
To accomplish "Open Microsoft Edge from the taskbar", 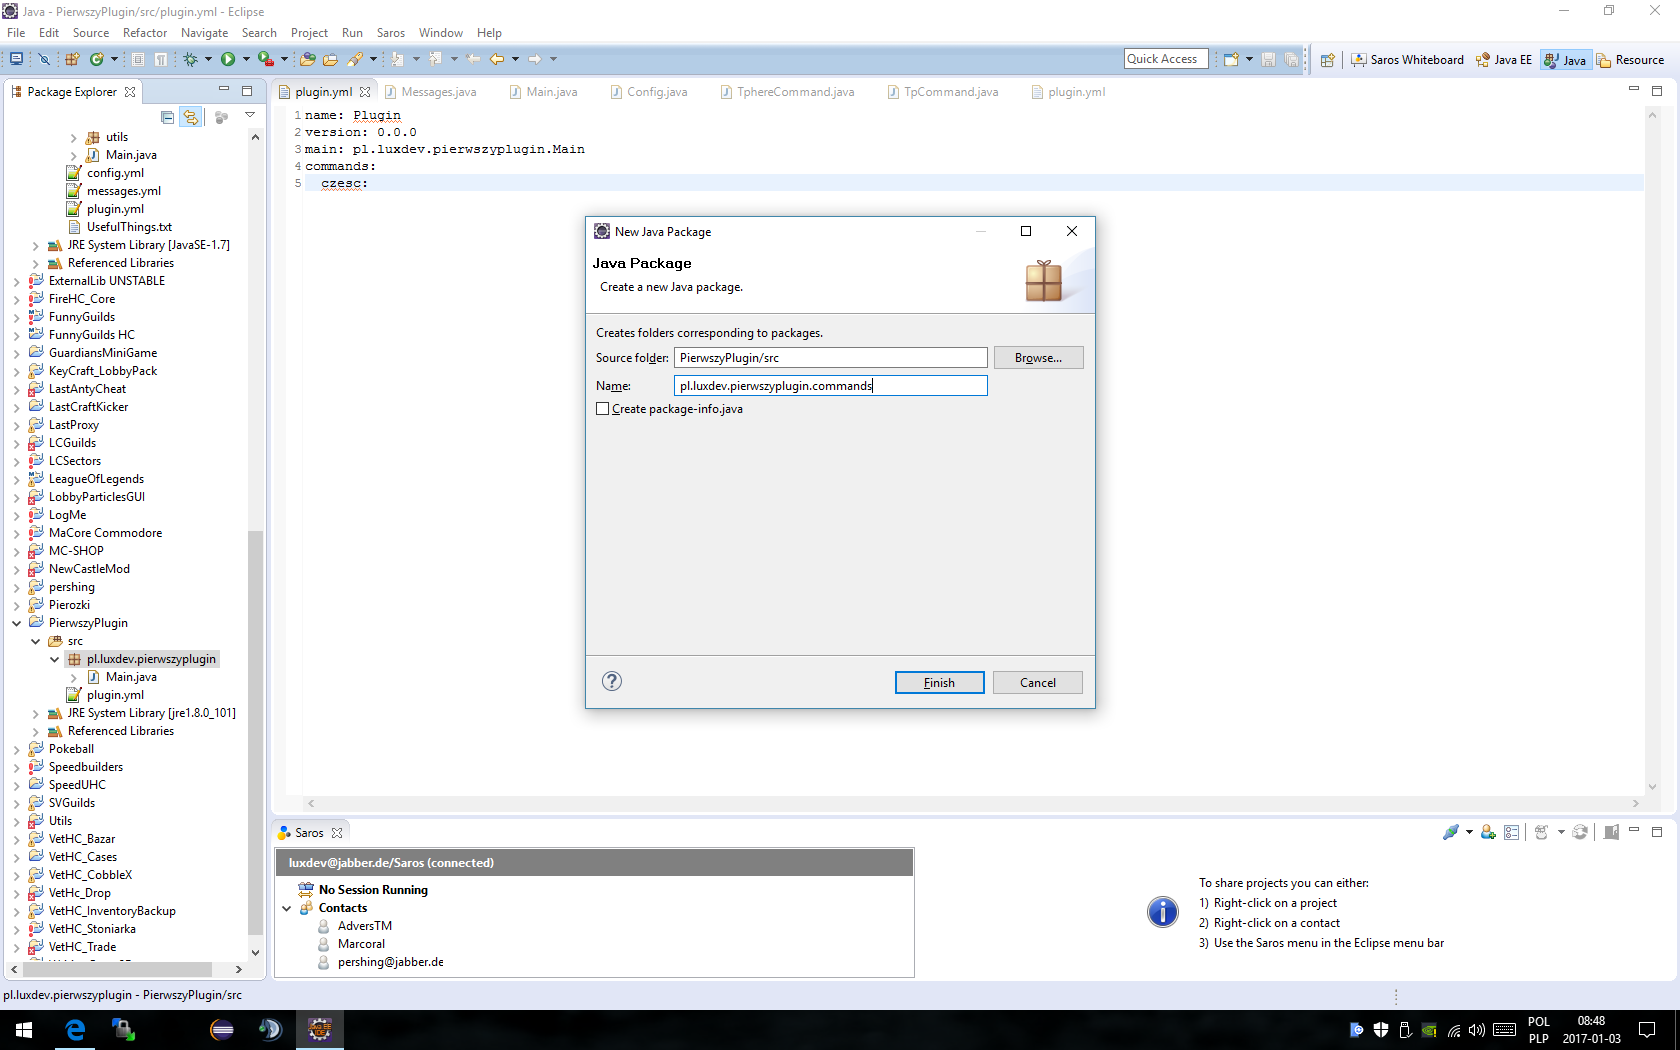I will click(75, 1030).
